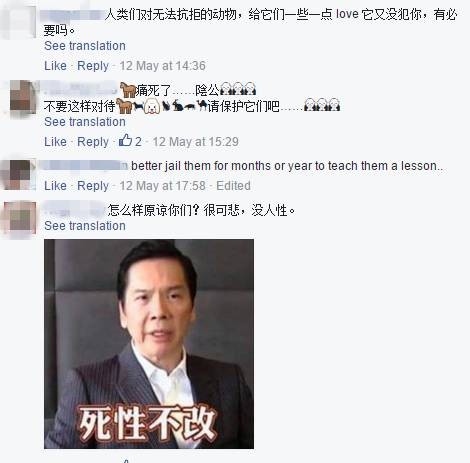This screenshot has height=463, width=470.
Task: Open the 12 May at 14:36 timestamp
Action: [x=163, y=66]
